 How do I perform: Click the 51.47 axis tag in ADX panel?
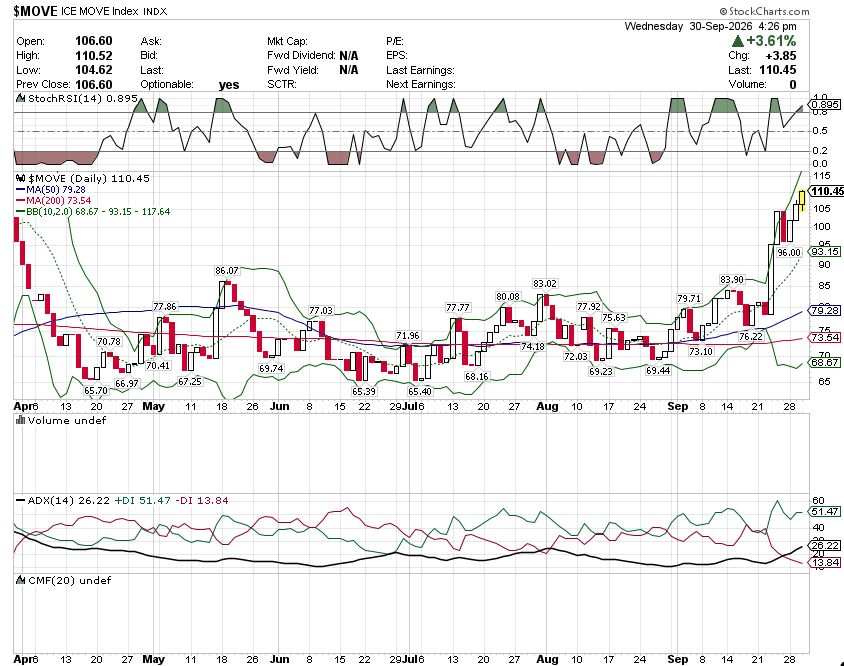826,511
